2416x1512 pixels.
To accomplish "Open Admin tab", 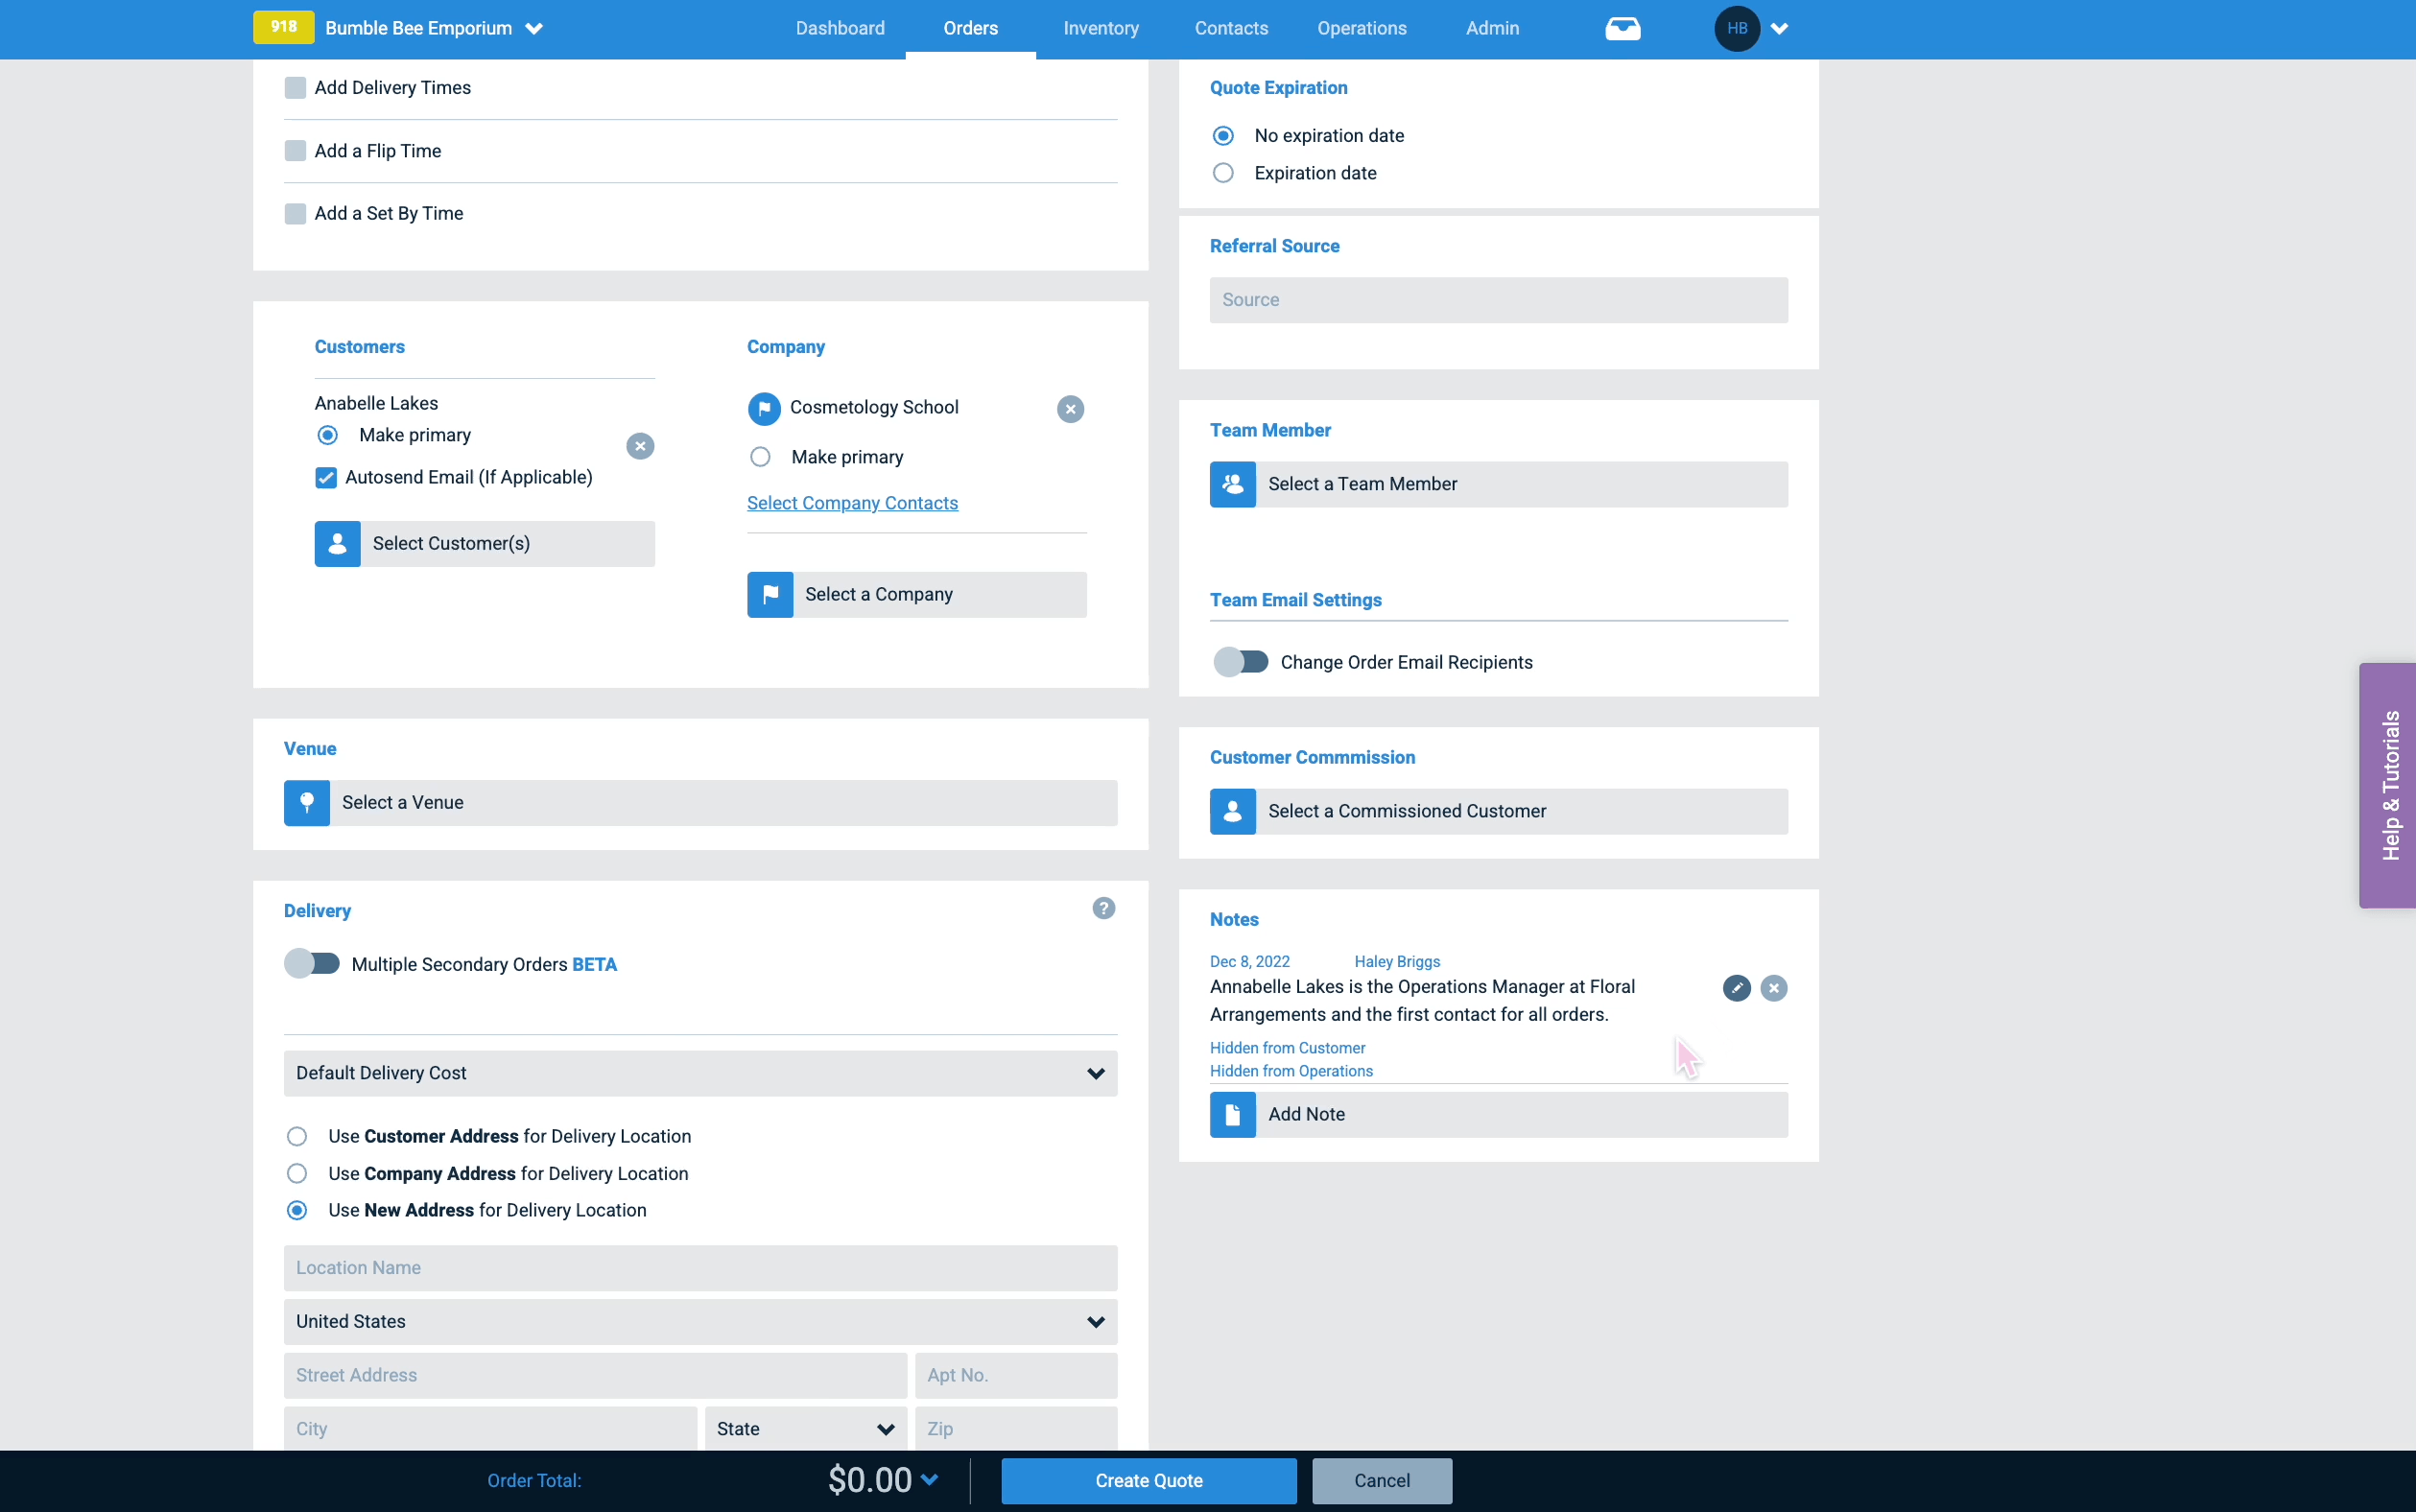I will (x=1492, y=28).
